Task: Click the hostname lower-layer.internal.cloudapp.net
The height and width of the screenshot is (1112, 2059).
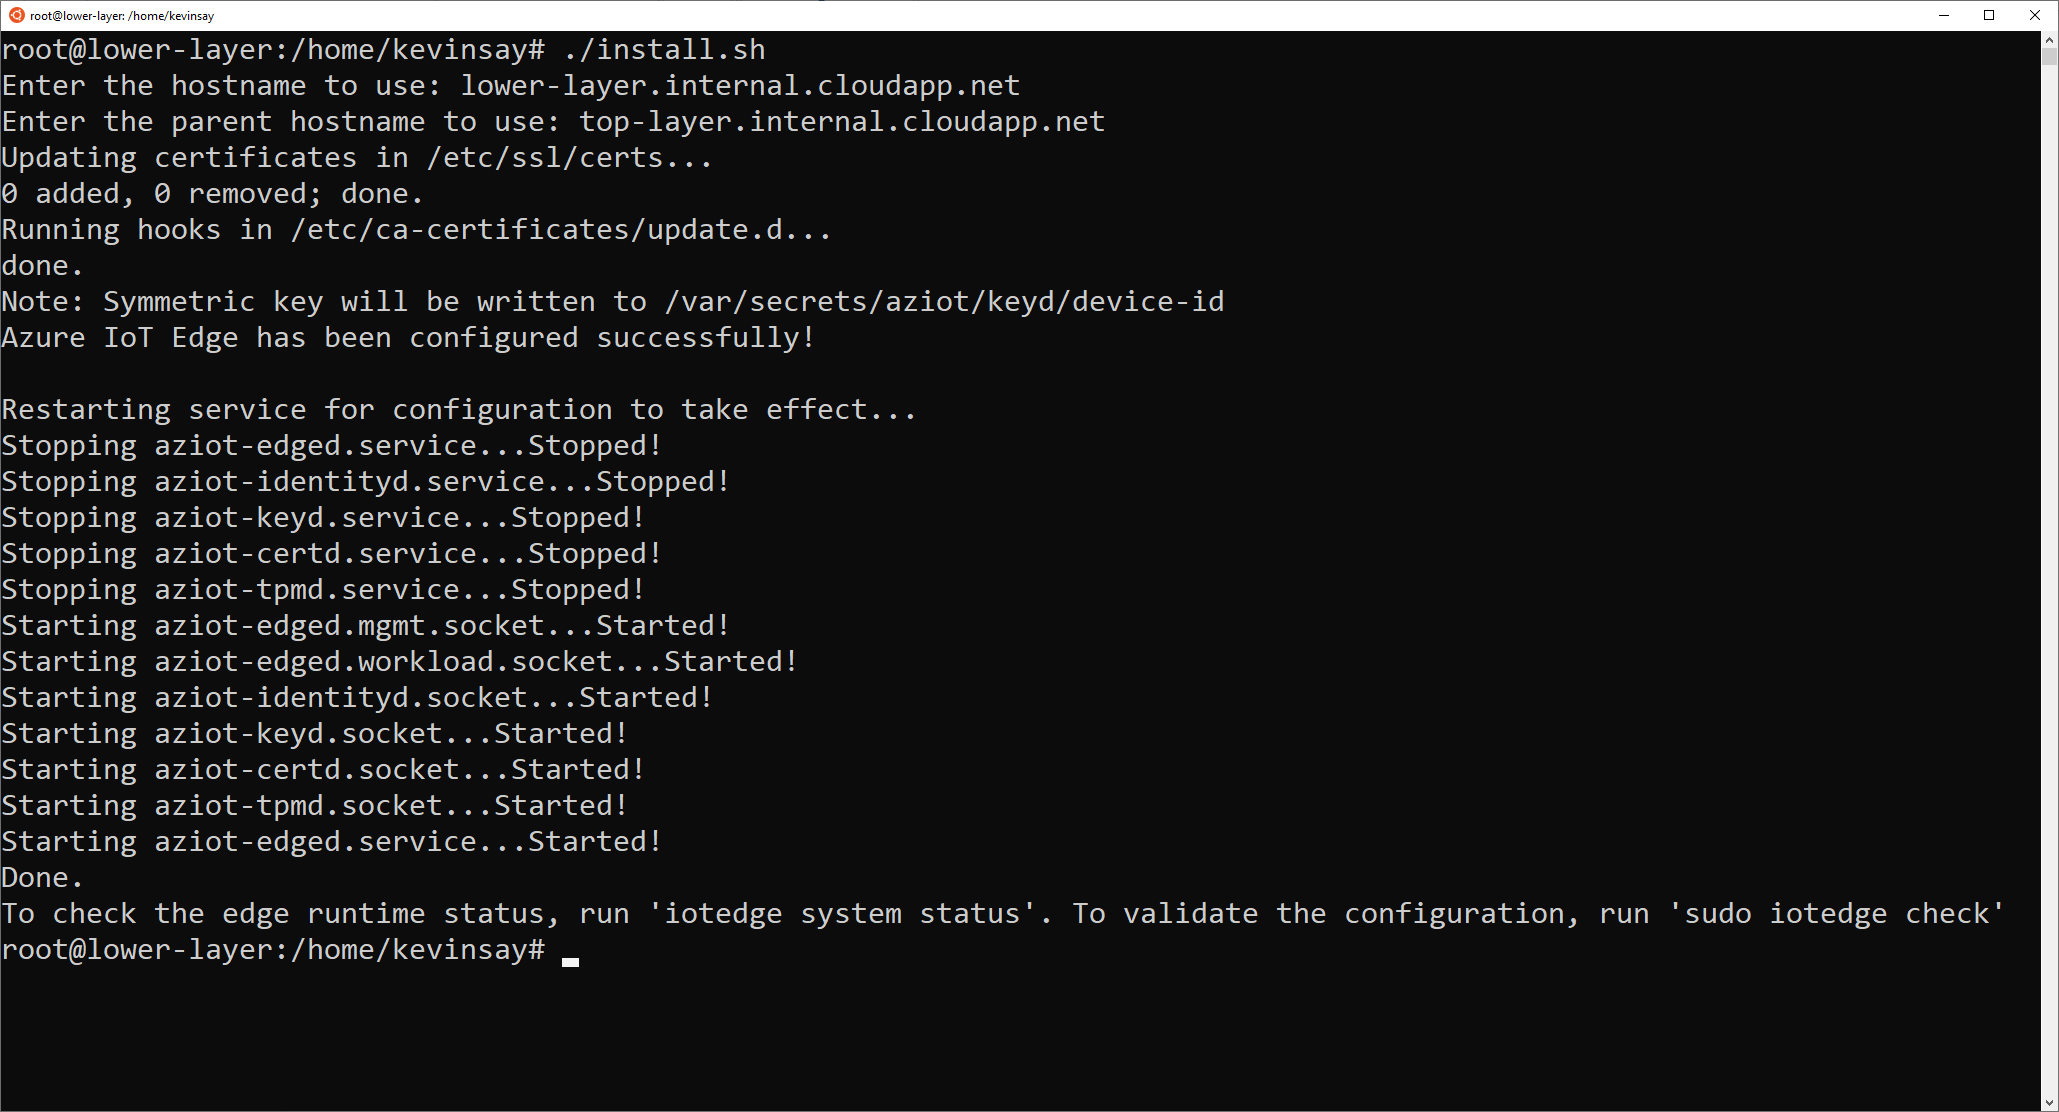Action: tap(739, 85)
